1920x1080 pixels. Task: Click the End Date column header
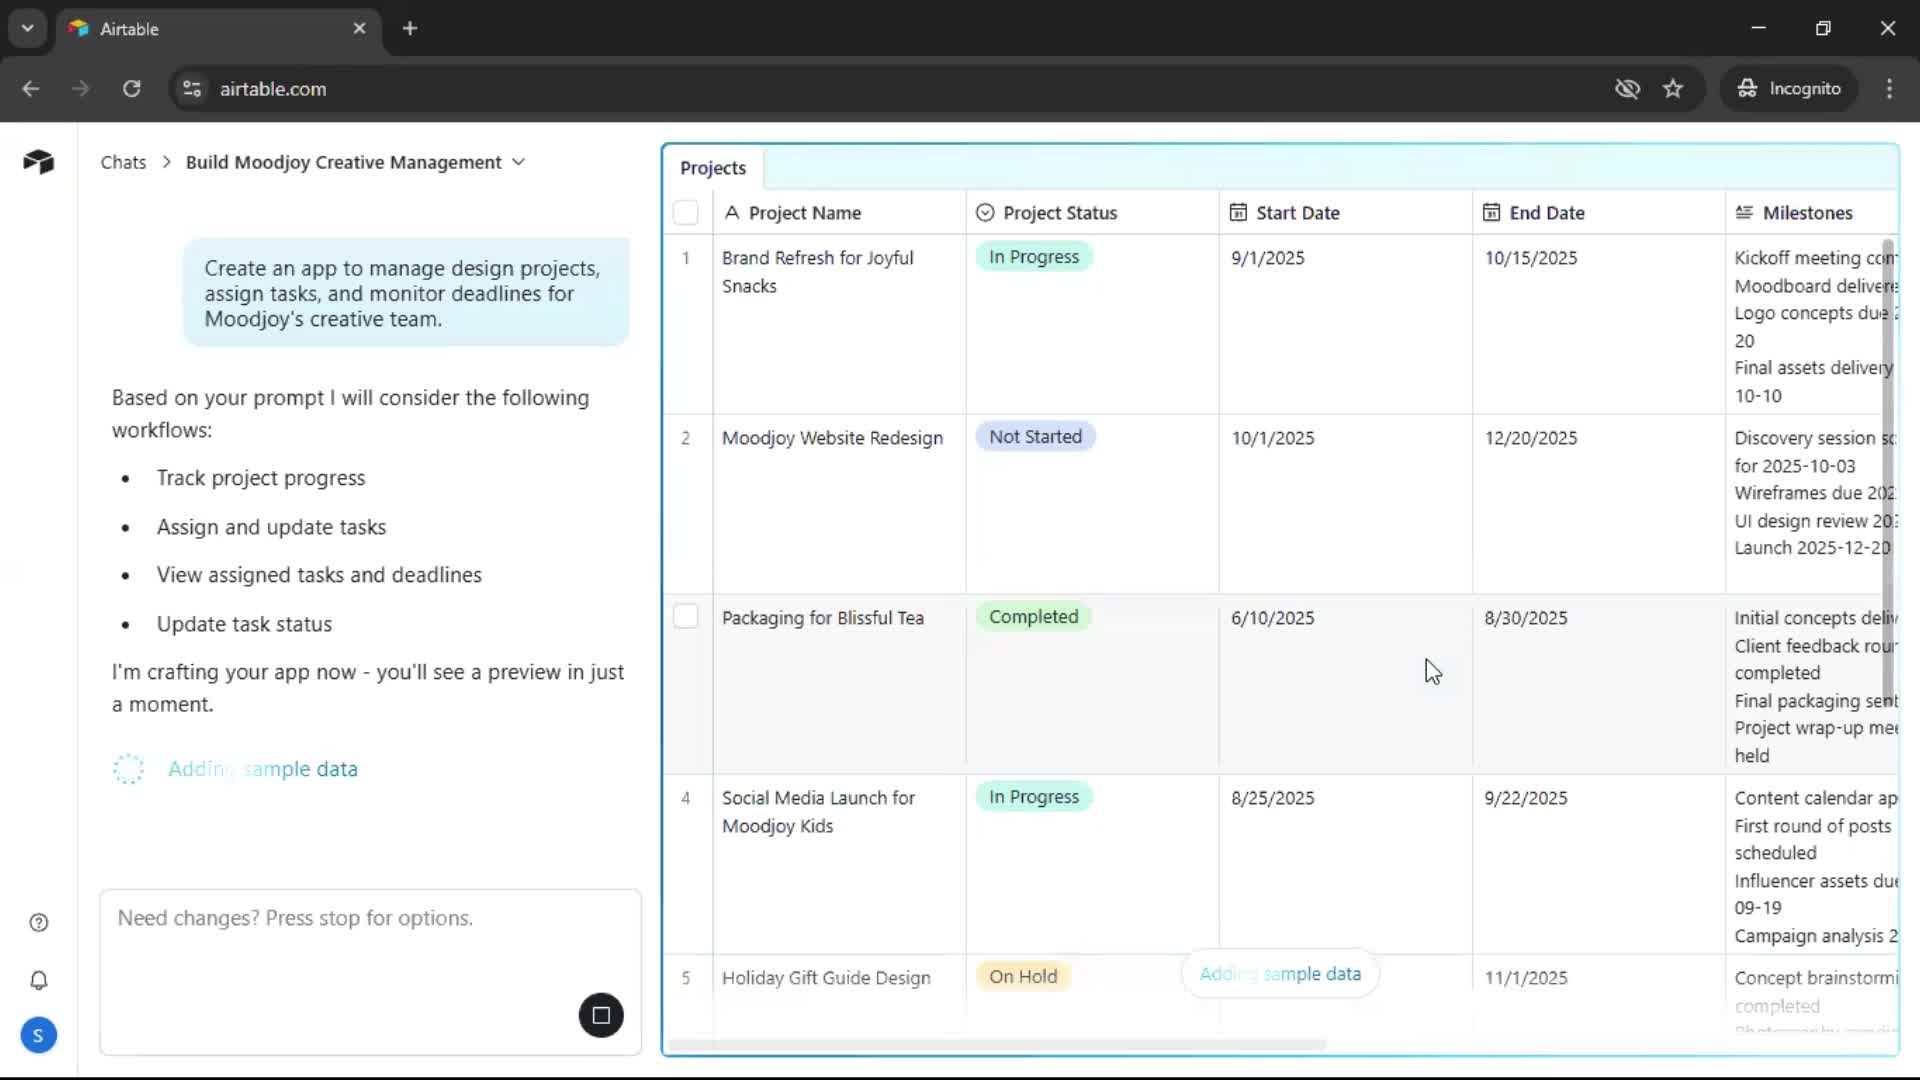coord(1599,213)
